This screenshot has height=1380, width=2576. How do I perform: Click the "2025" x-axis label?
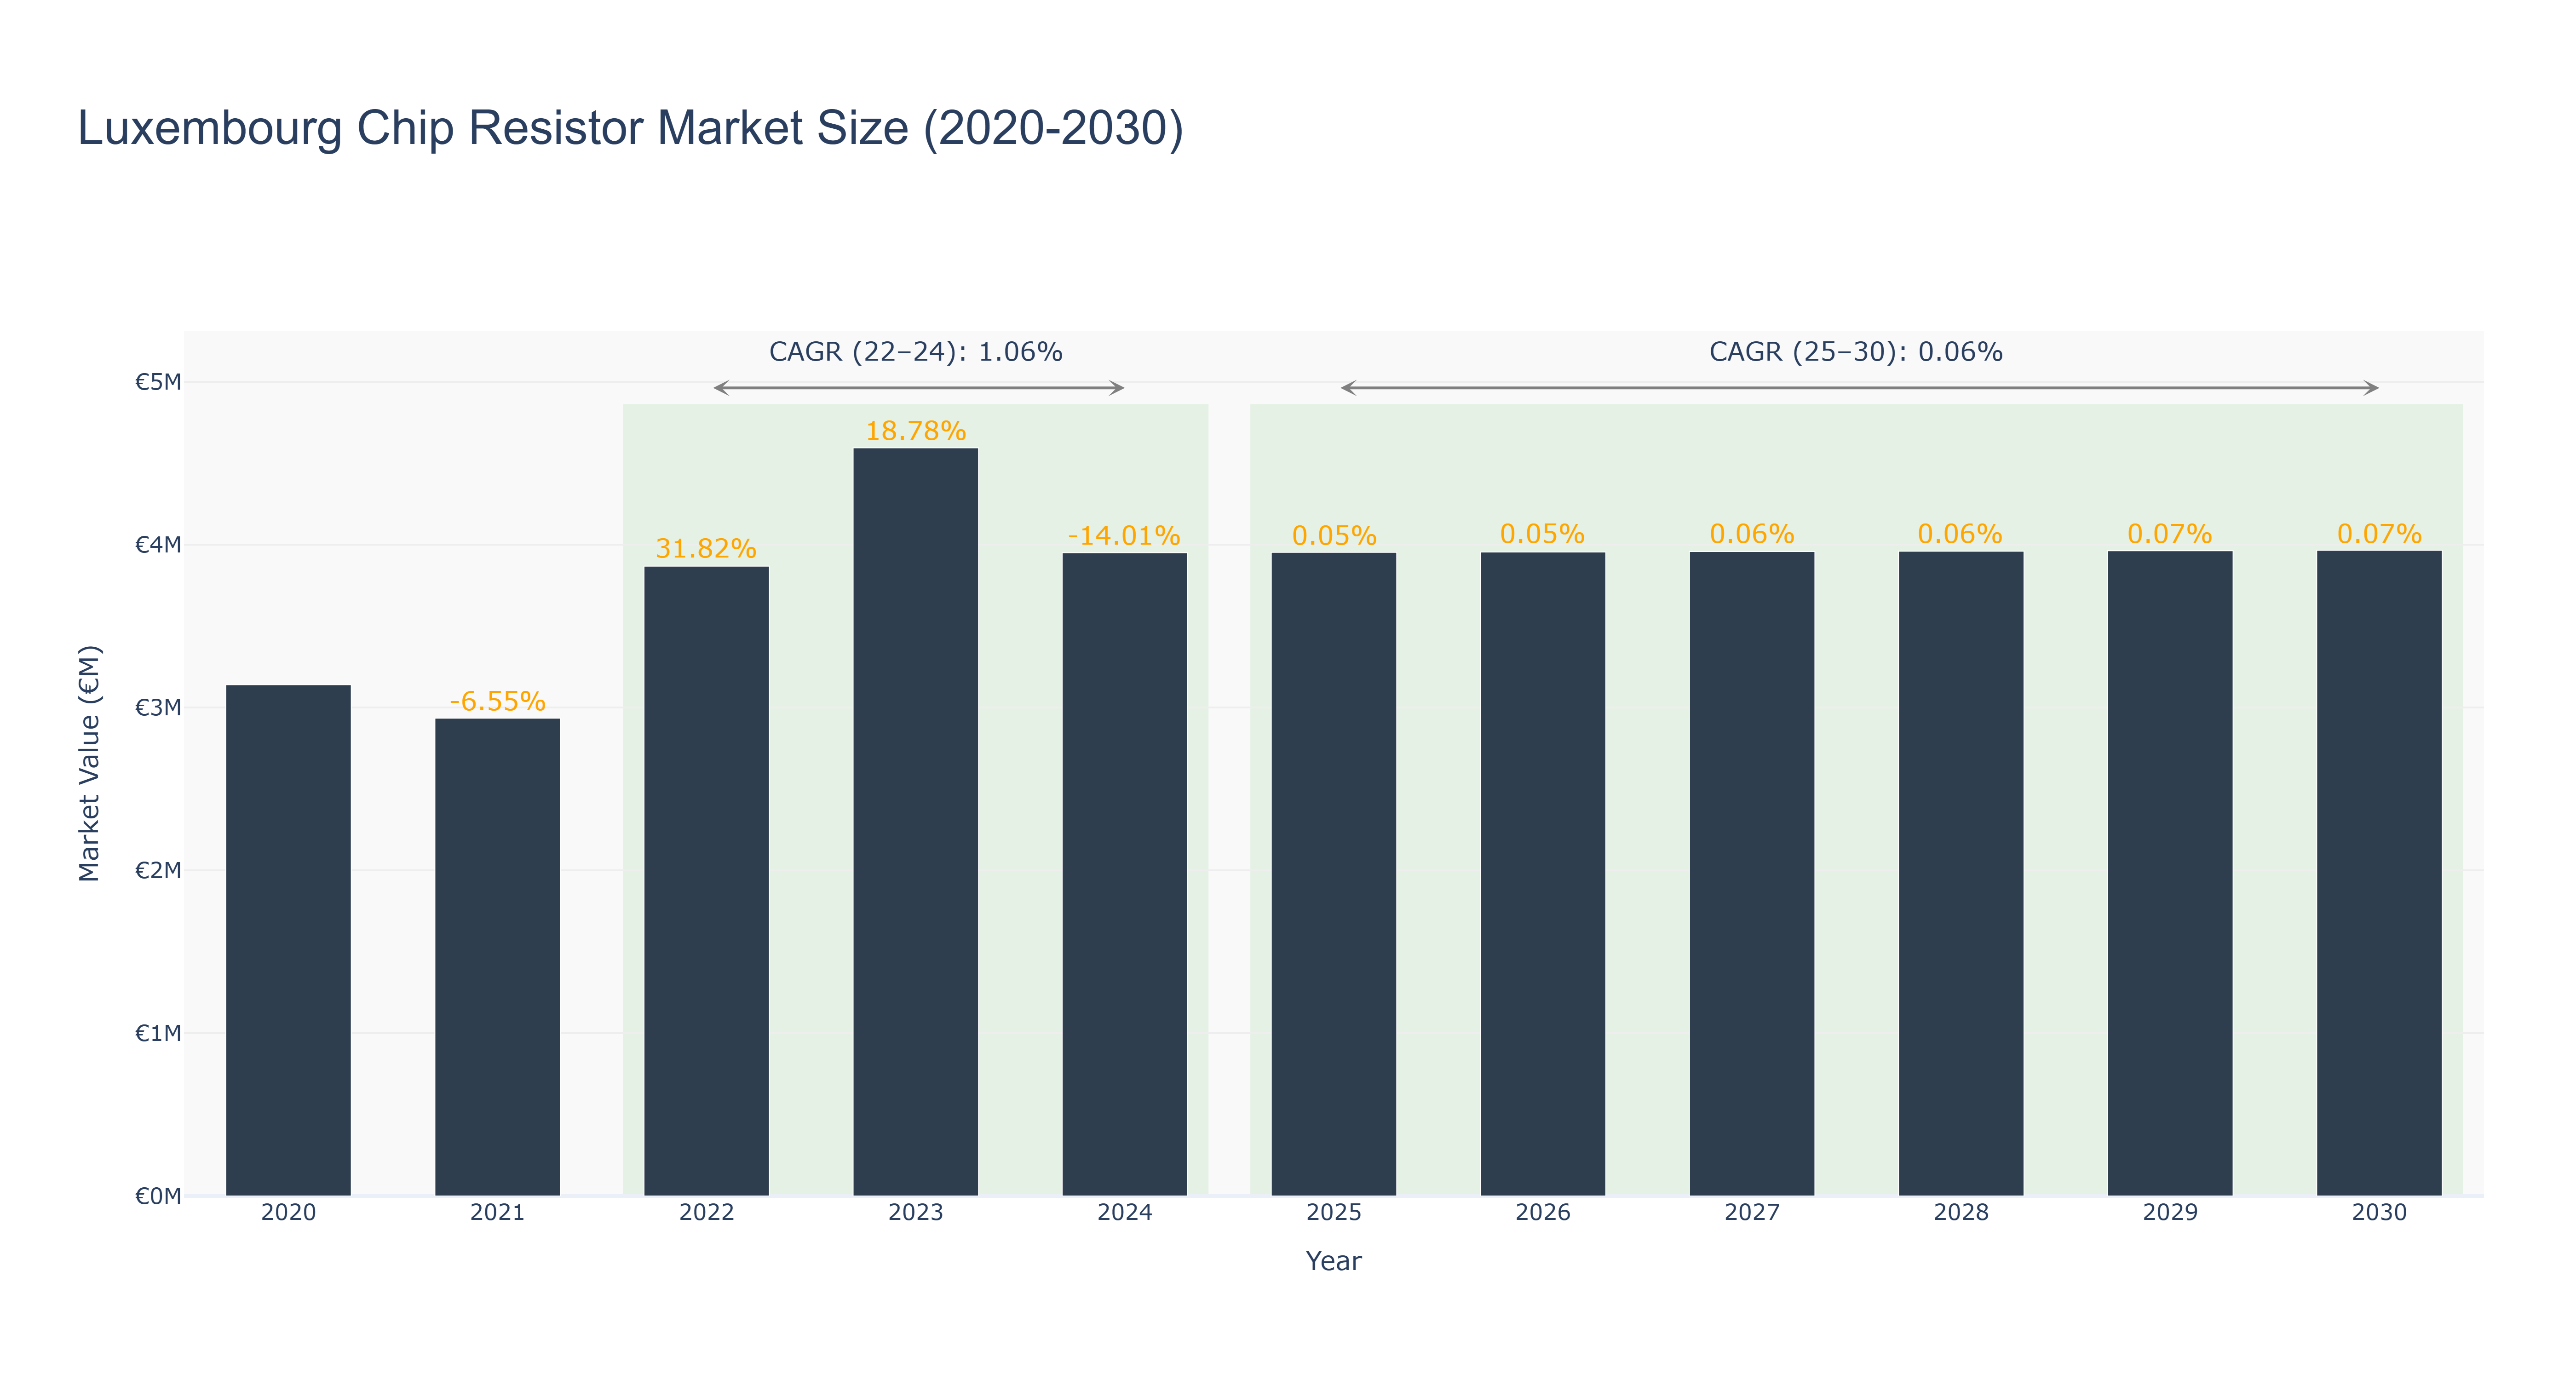coord(1333,1213)
